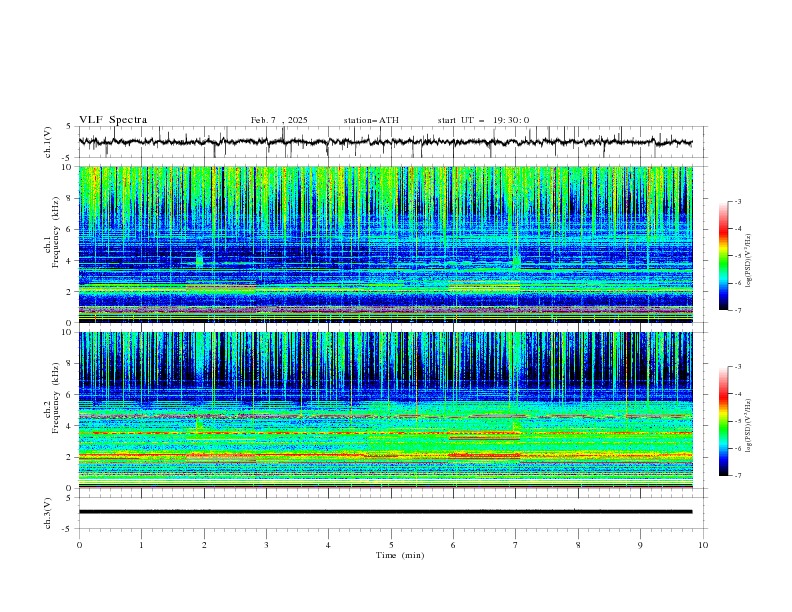
Task: Click the "station=ATH" label
Action: coord(371,120)
